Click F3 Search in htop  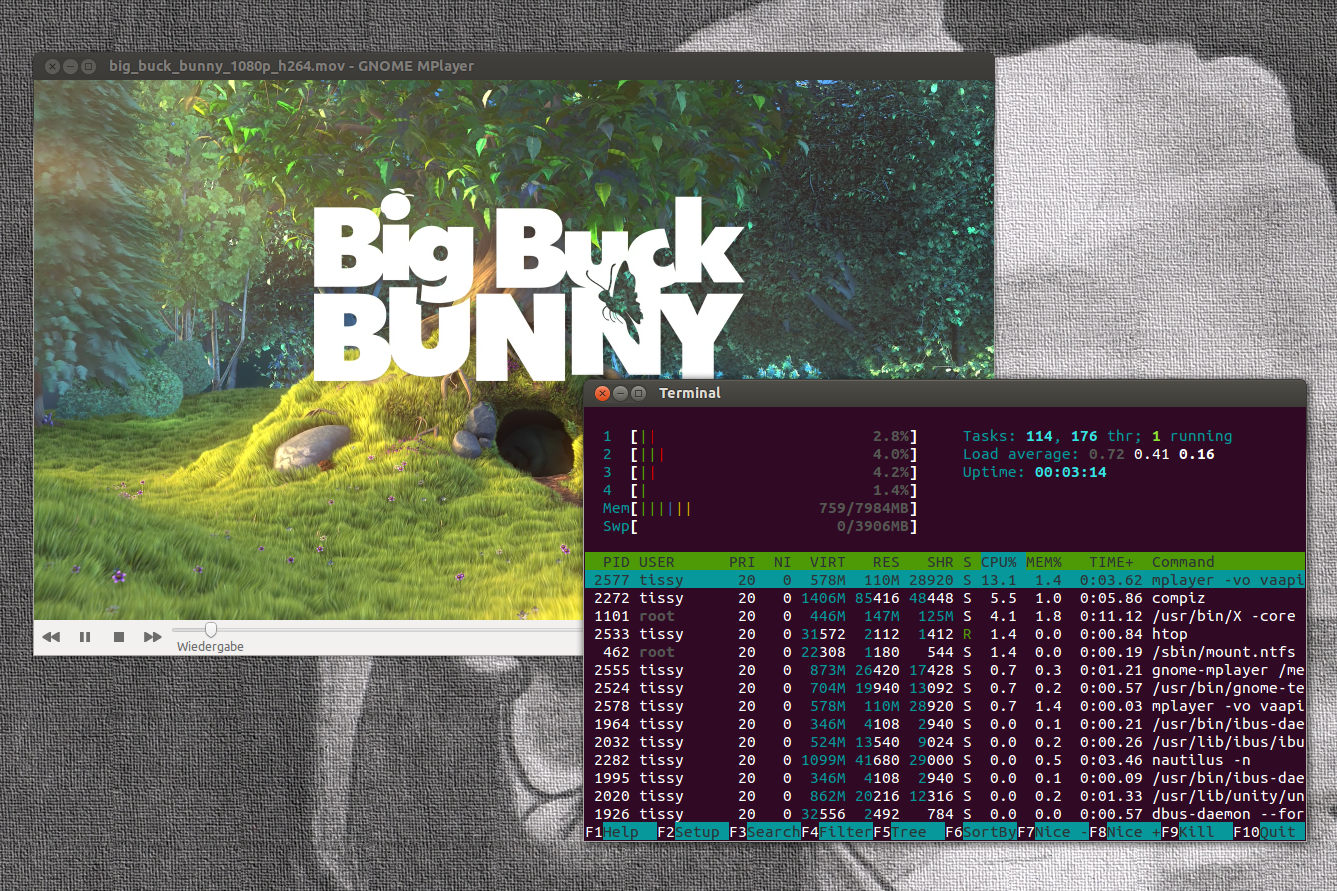[x=765, y=832]
